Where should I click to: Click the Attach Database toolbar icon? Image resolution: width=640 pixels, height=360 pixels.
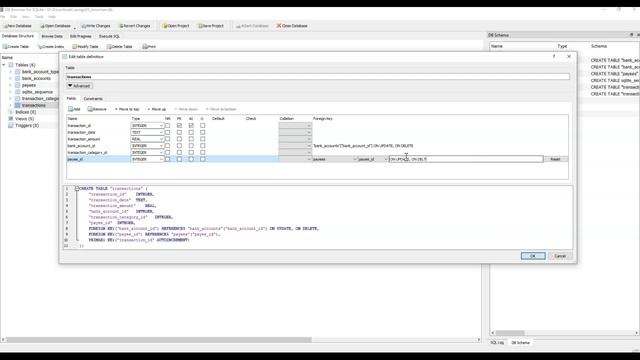(238, 26)
